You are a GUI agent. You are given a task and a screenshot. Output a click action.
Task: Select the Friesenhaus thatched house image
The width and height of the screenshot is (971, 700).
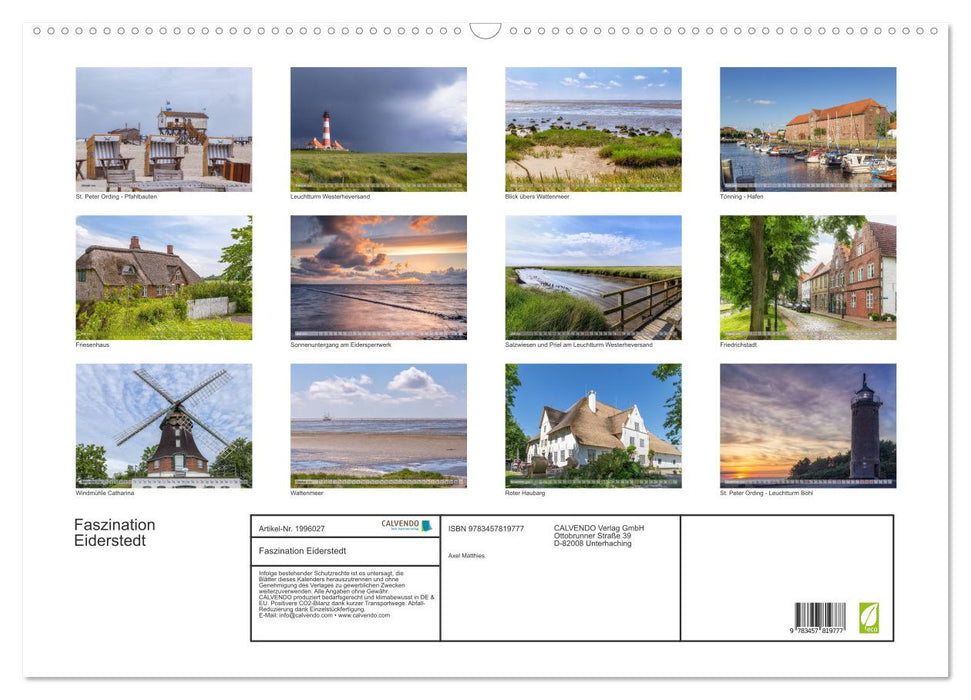click(163, 277)
